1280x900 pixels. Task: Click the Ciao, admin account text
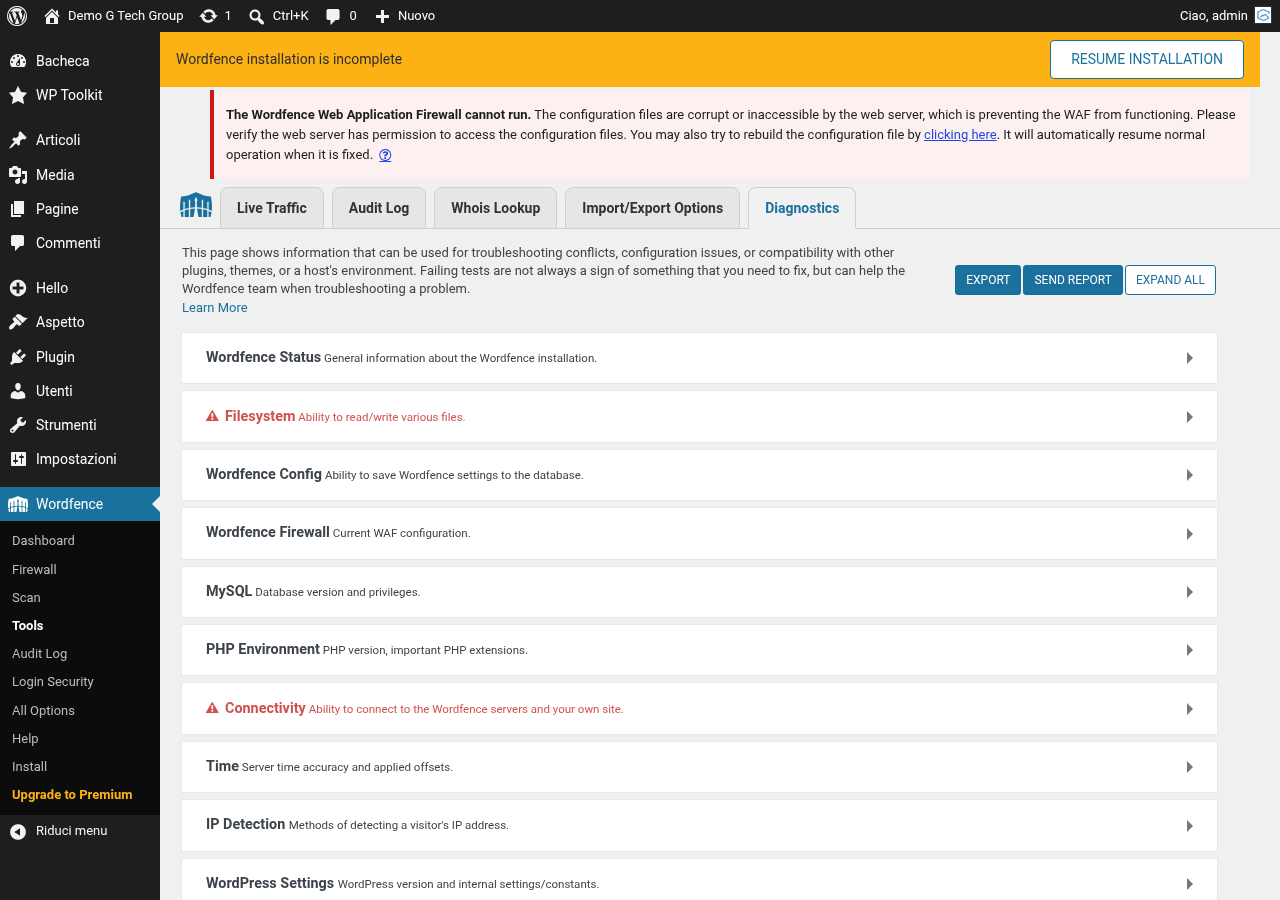pyautogui.click(x=1214, y=16)
